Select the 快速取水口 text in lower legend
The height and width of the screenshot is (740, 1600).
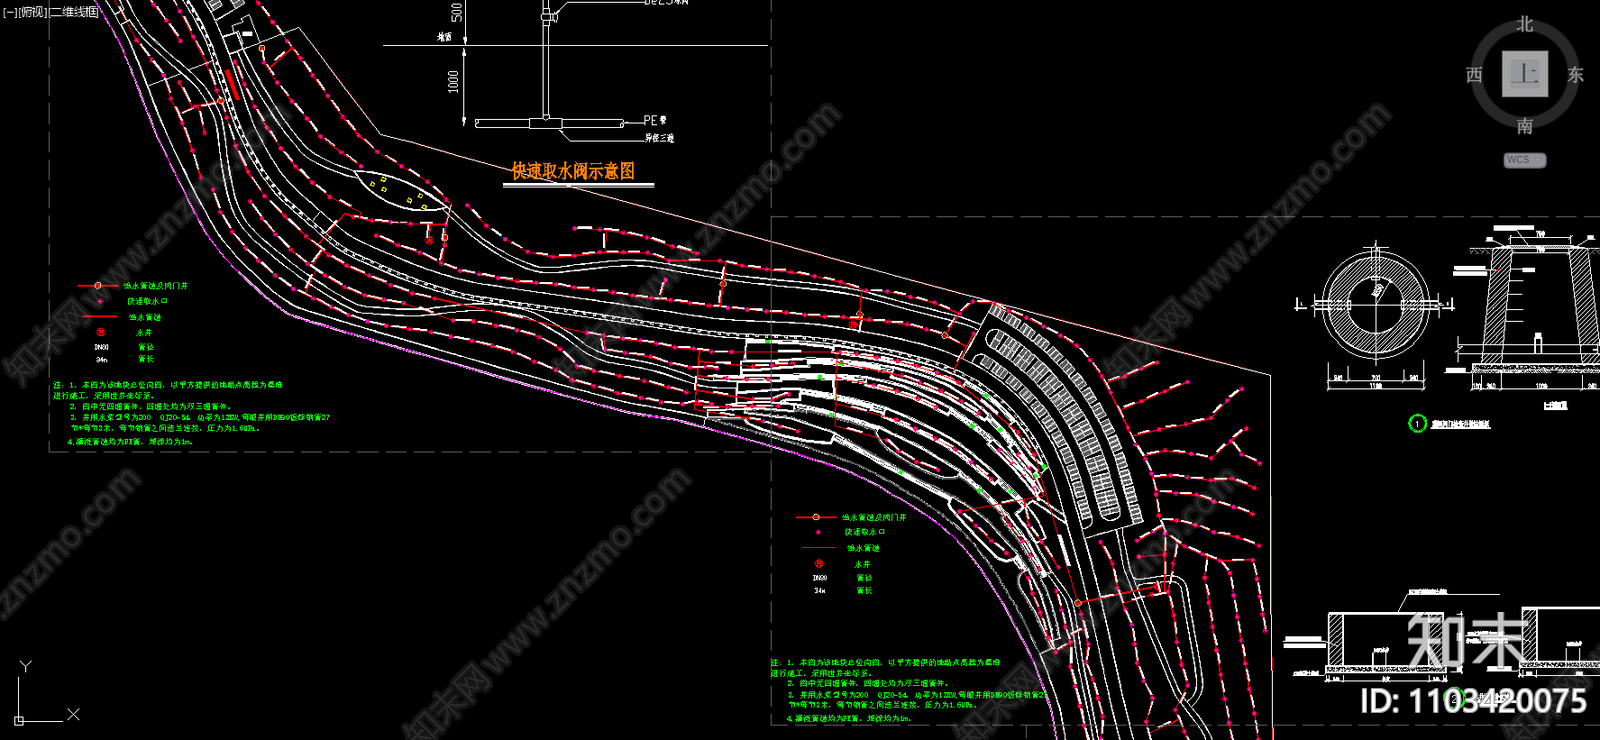[865, 532]
